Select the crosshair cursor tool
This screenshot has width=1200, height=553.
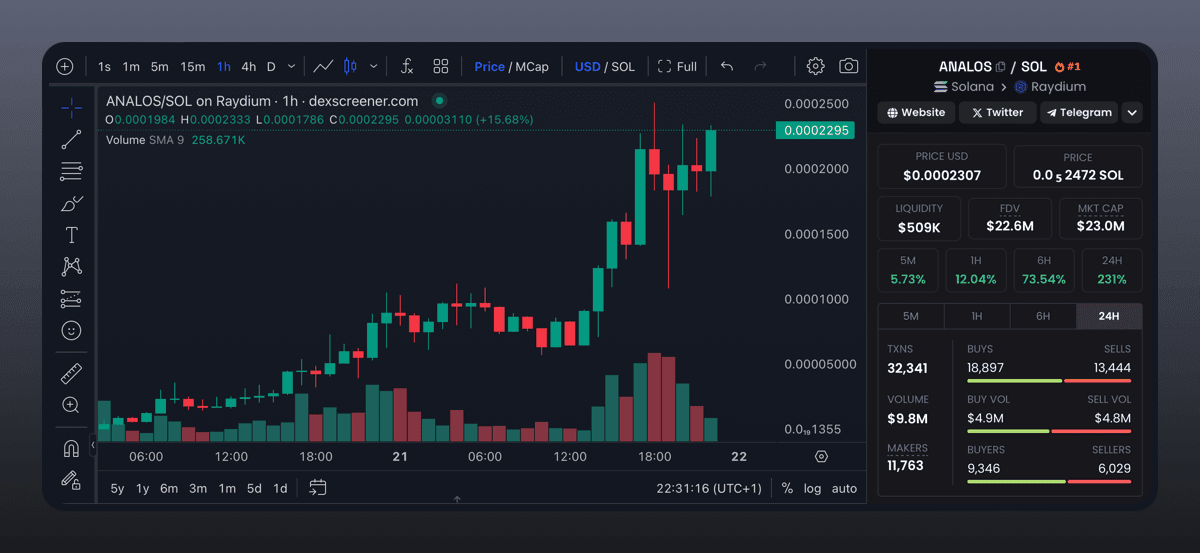[71, 107]
